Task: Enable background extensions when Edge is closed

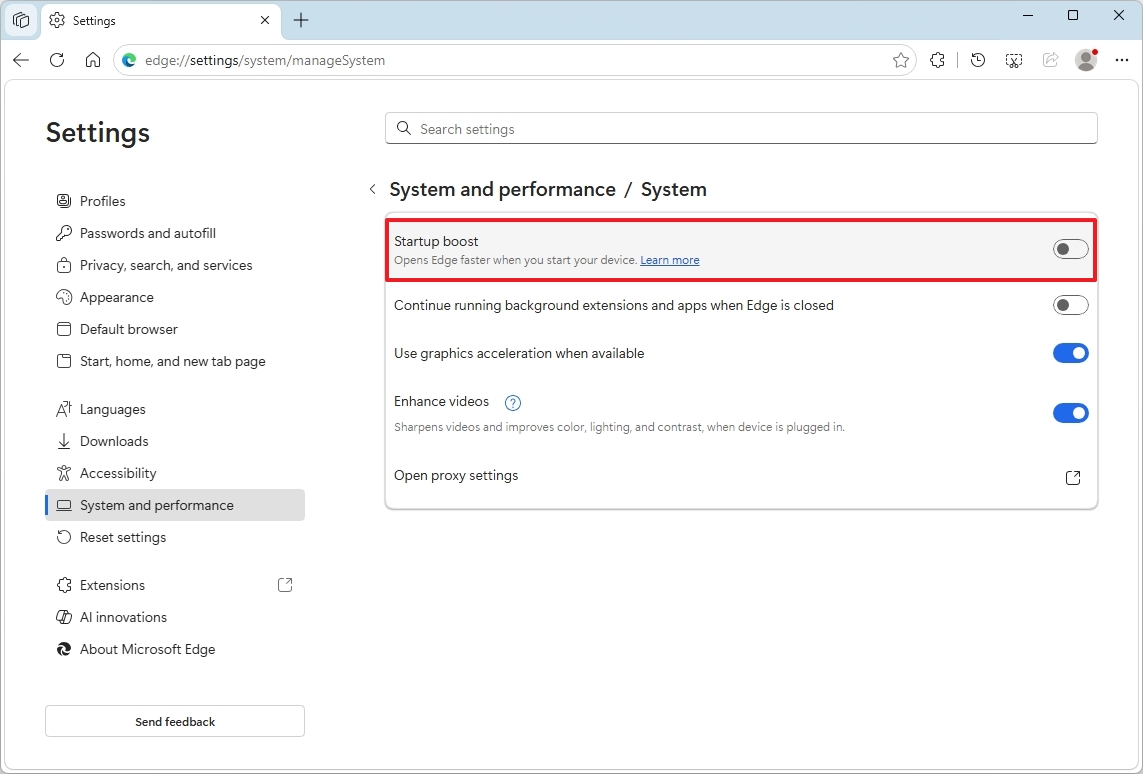Action: coord(1070,305)
